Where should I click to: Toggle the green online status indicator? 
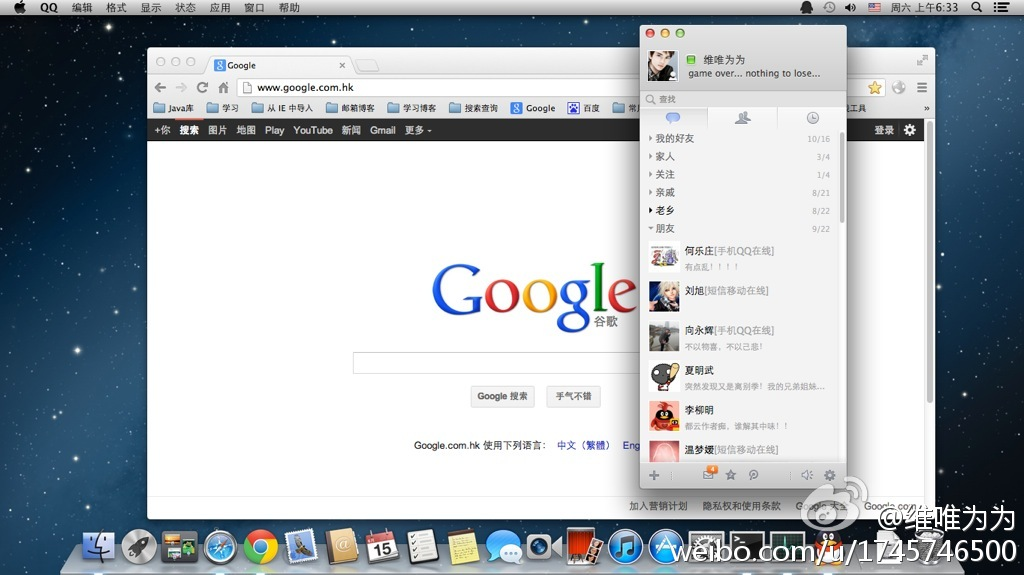[691, 60]
